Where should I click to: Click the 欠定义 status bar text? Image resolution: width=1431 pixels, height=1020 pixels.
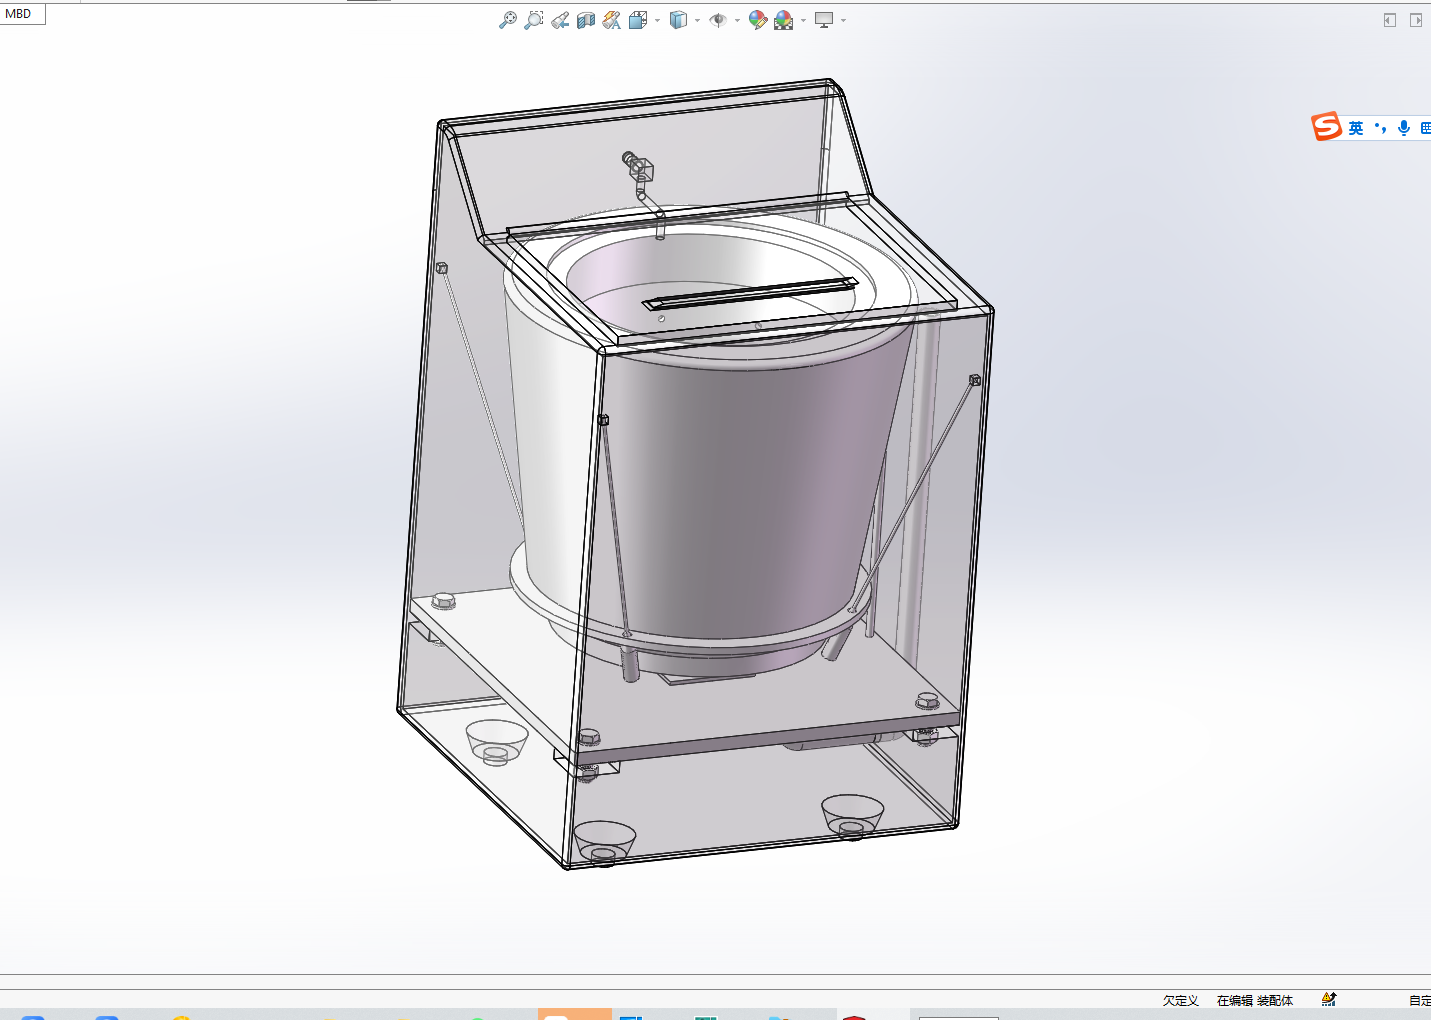pyautogui.click(x=1180, y=1000)
